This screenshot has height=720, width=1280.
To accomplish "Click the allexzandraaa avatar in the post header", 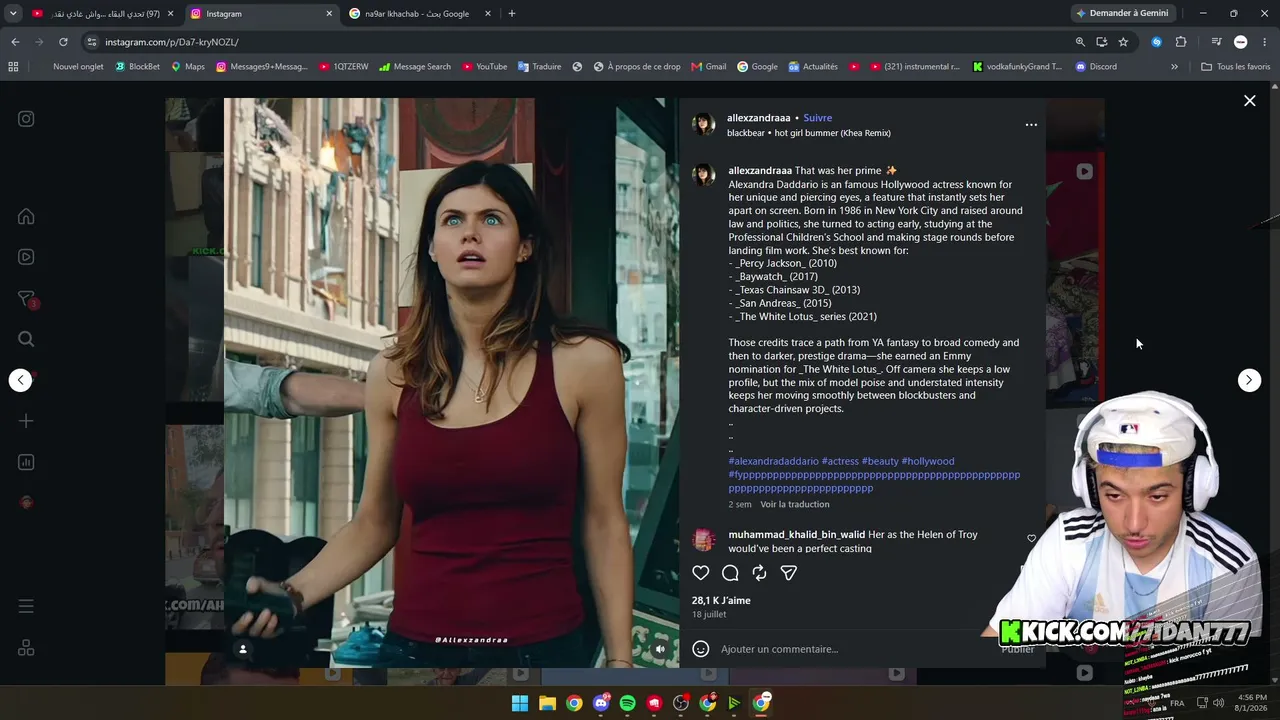I will (x=704, y=125).
